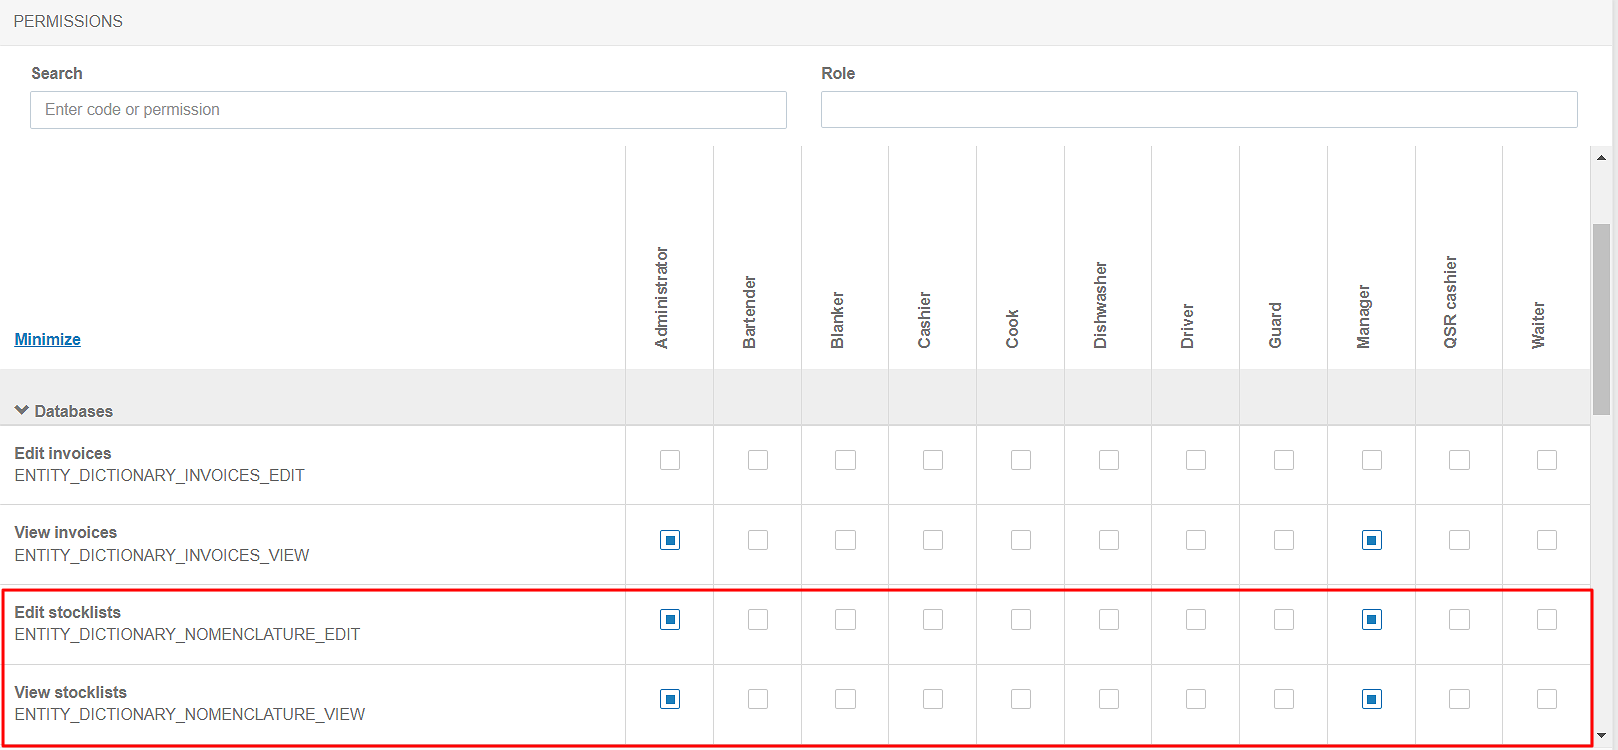Uncheck View invoices for Manager
The width and height of the screenshot is (1618, 750).
pos(1371,540)
